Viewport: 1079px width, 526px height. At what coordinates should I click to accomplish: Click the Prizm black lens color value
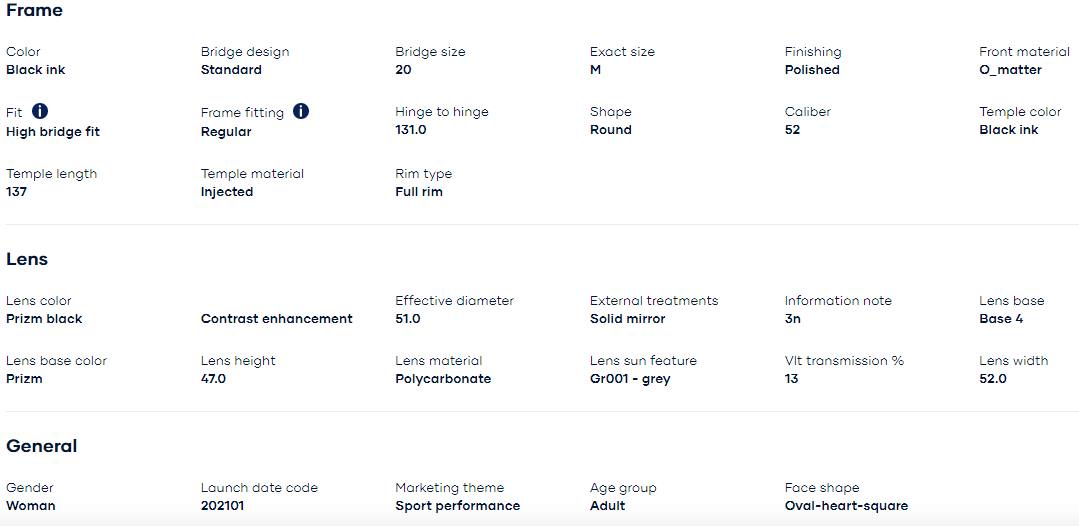44,319
